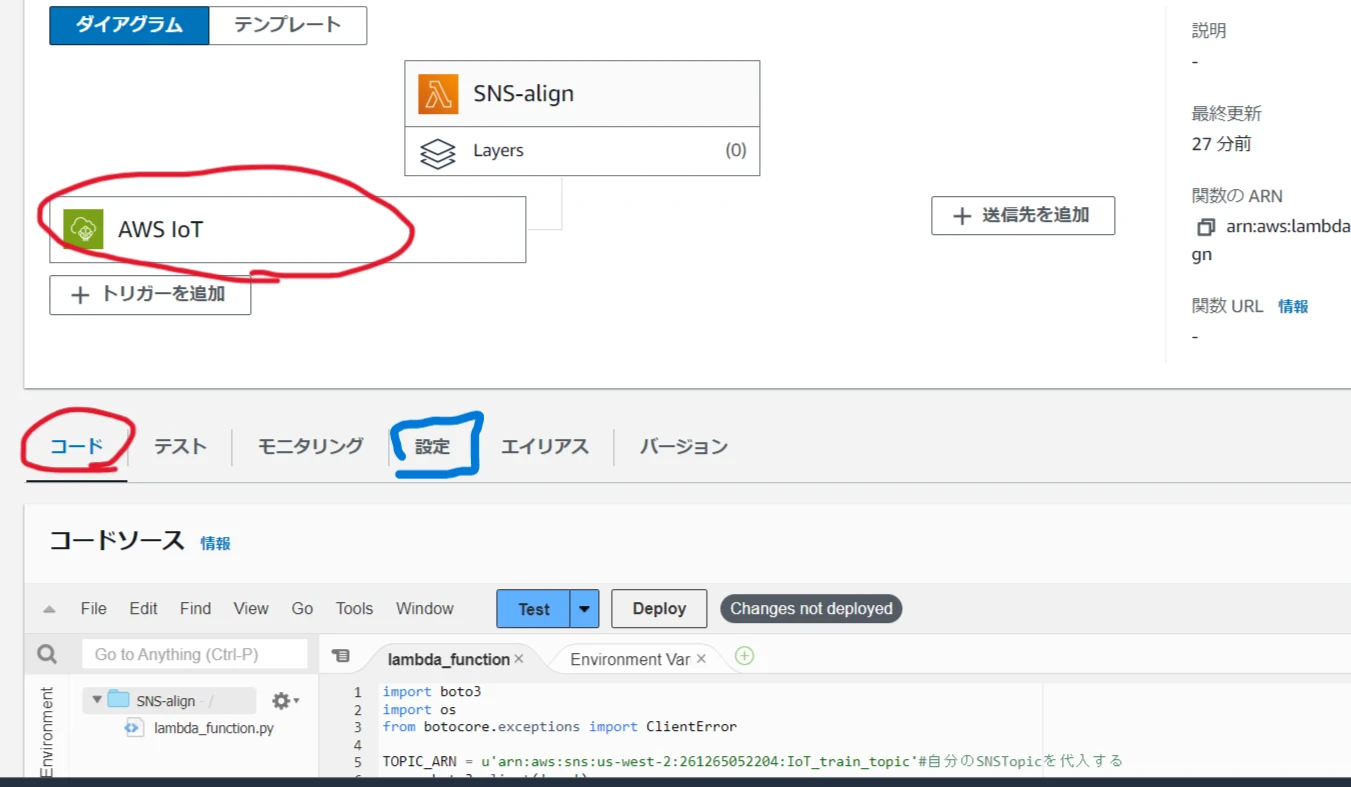Image resolution: width=1351 pixels, height=787 pixels.
Task: Open the Test button dropdown arrow
Action: click(584, 609)
